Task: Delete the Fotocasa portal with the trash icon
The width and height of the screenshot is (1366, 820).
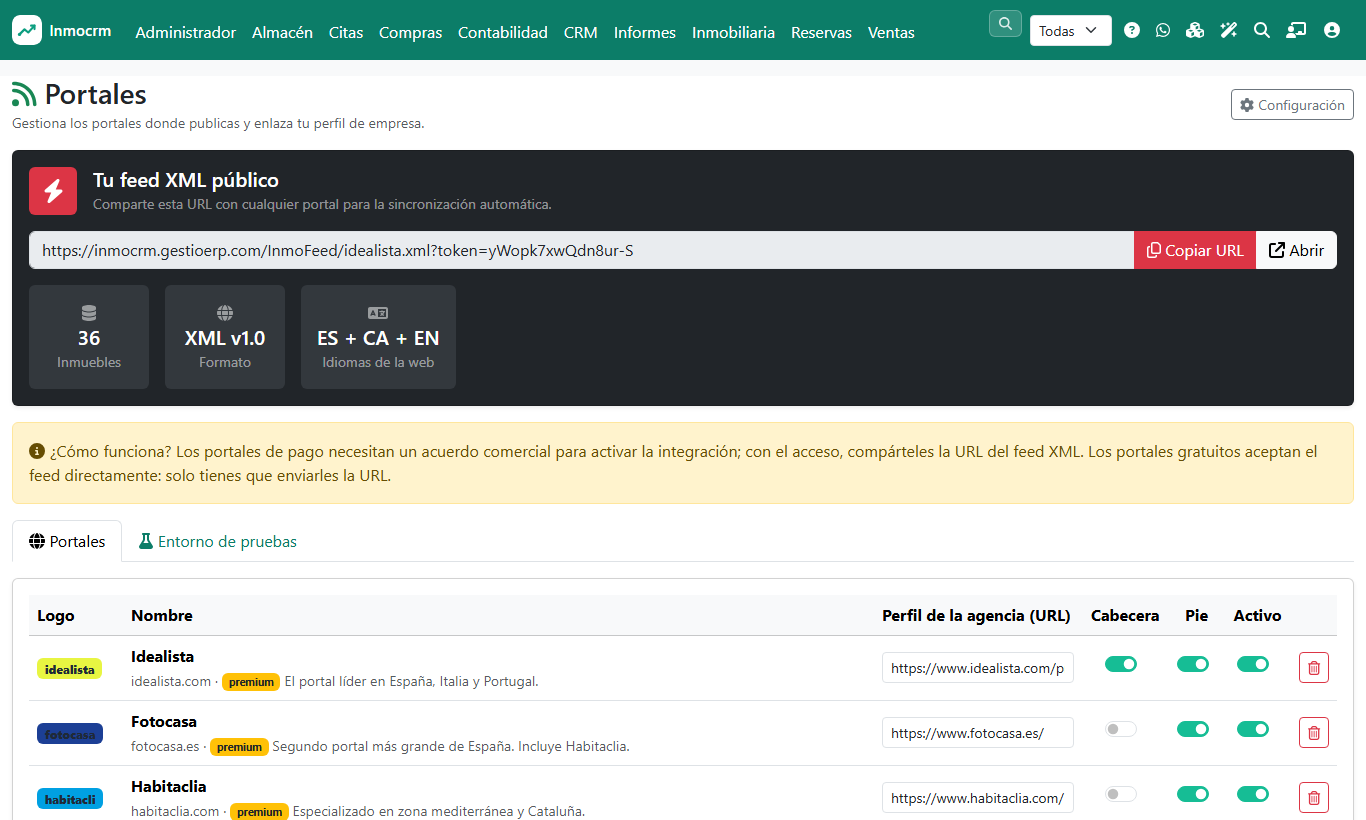Action: click(1314, 733)
